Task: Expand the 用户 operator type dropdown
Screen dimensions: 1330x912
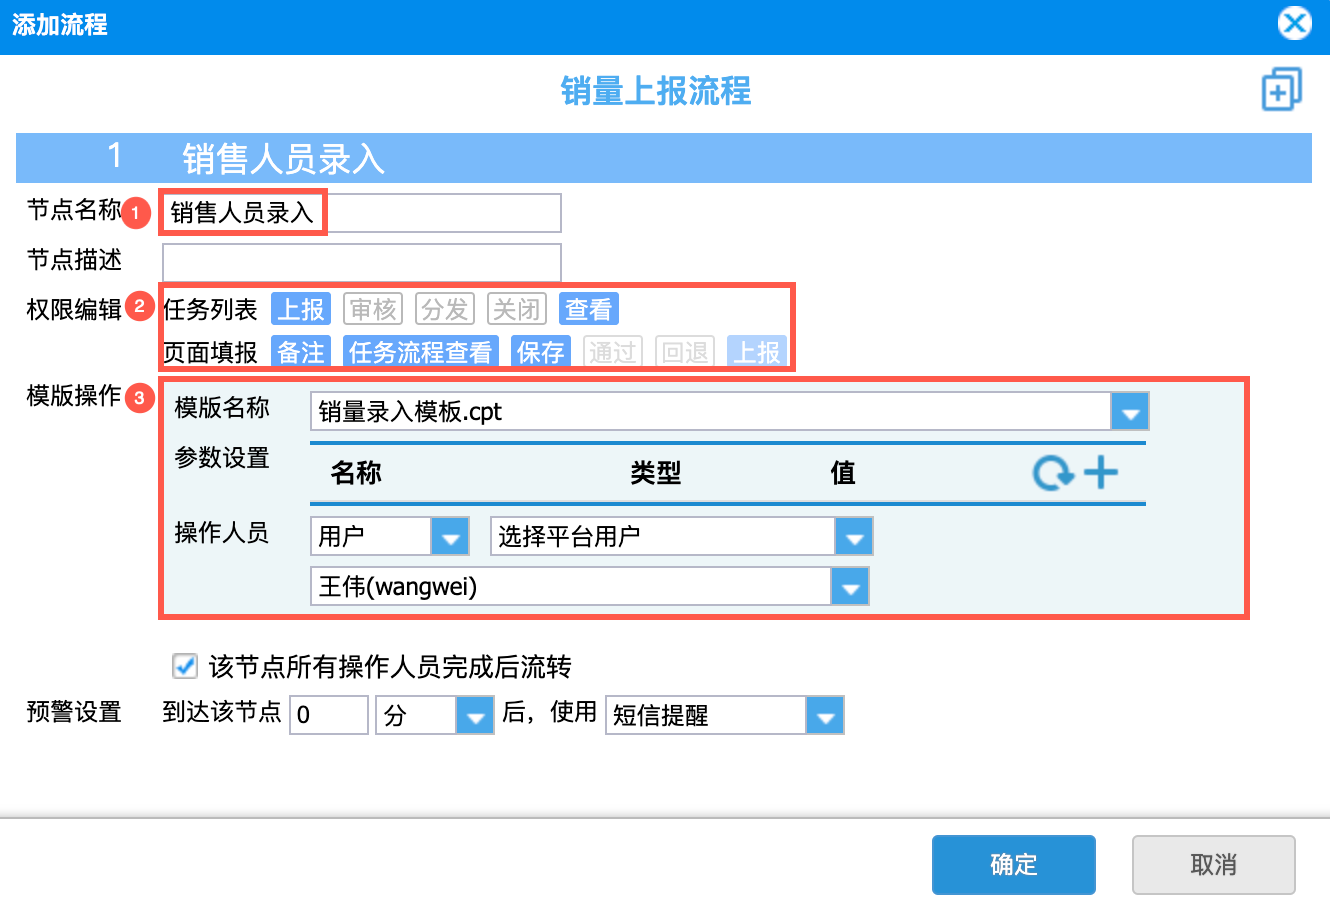Action: coord(450,536)
